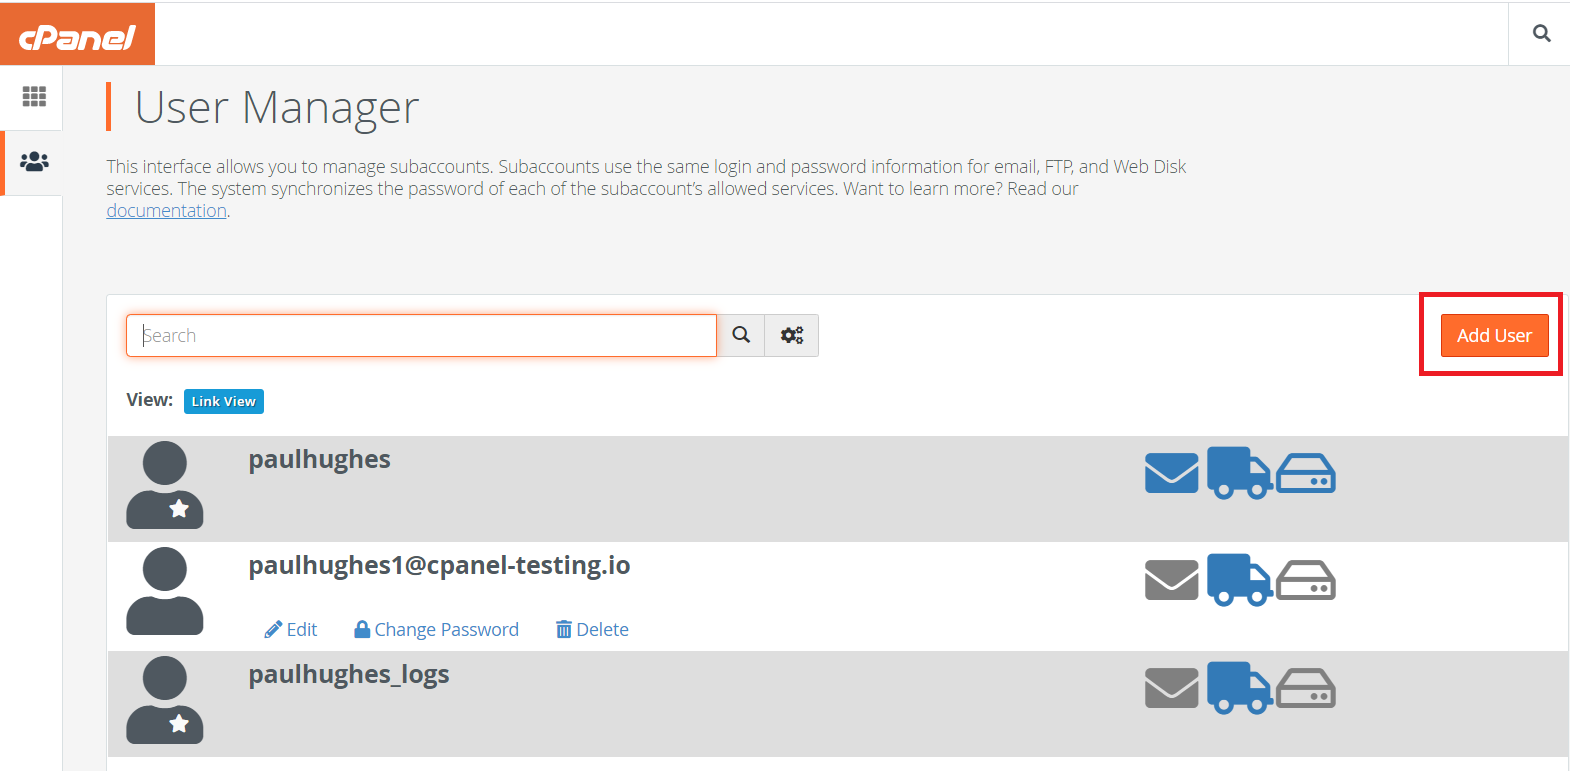Click FTP truck icon for paulhughes
1570x771 pixels.
(1239, 472)
